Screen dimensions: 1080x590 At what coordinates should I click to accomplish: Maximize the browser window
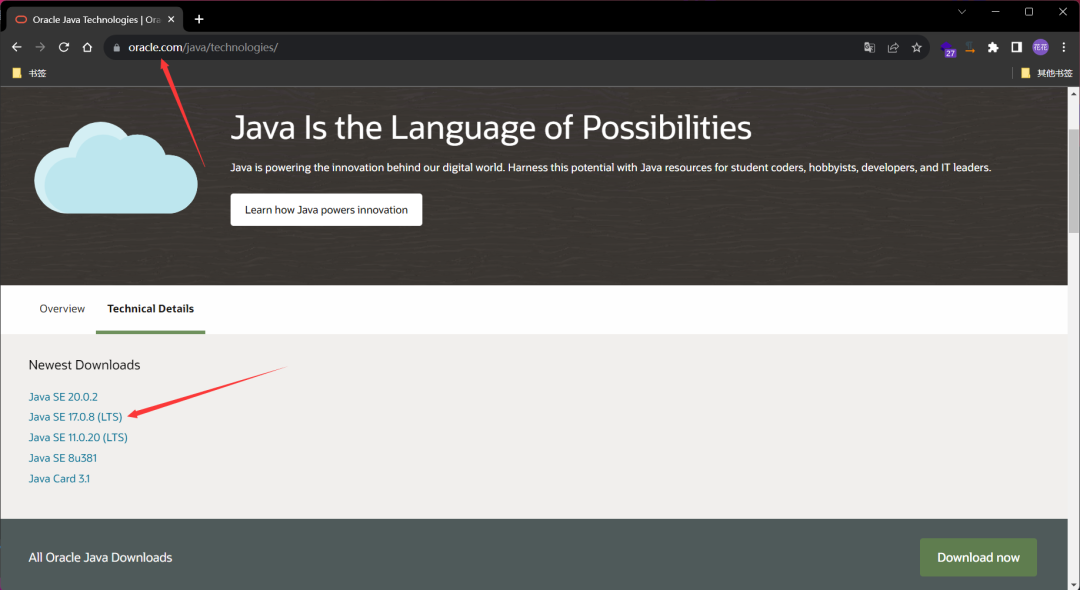coord(1029,12)
